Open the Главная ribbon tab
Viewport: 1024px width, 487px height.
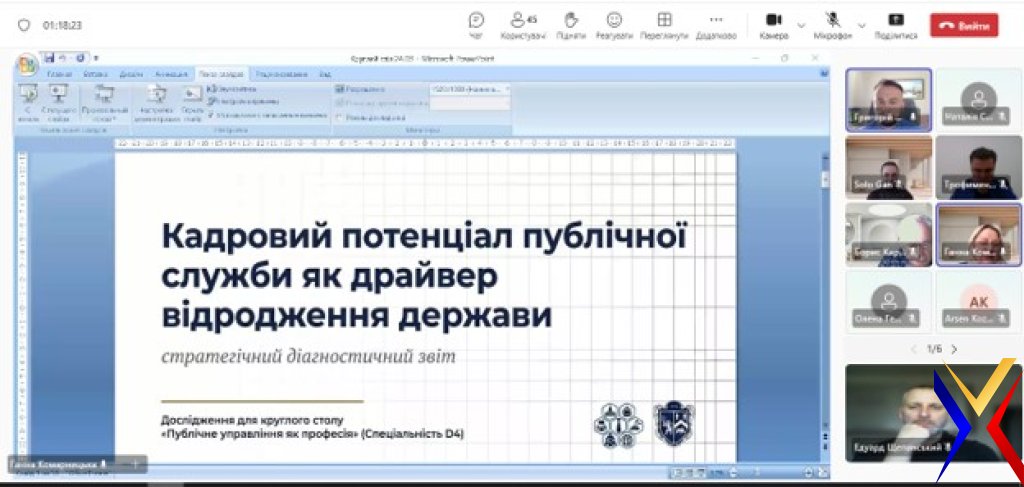[60, 74]
